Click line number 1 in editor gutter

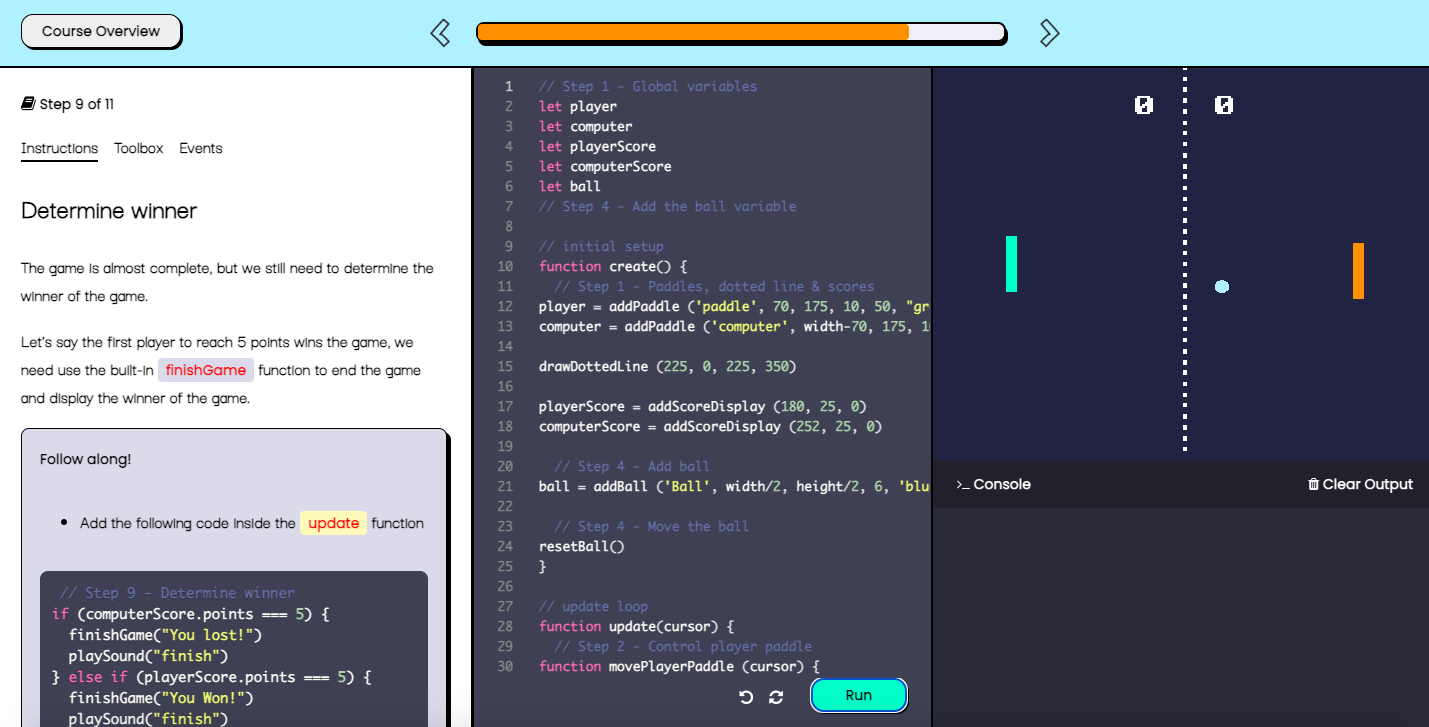[509, 86]
